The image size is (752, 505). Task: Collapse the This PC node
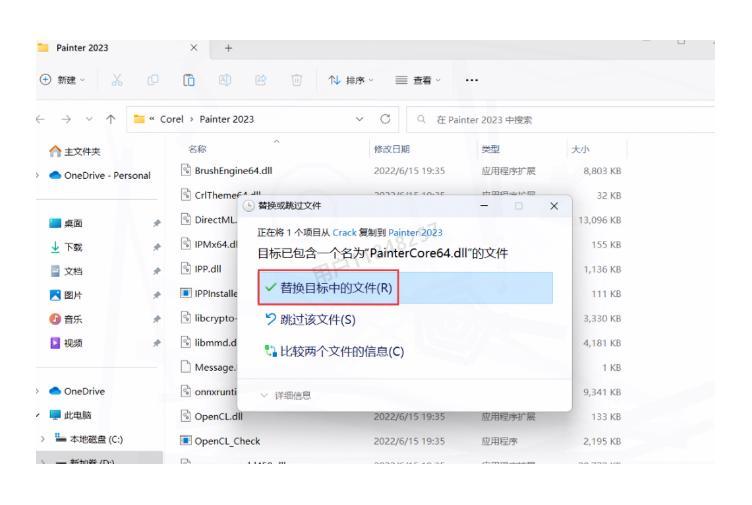tap(38, 415)
